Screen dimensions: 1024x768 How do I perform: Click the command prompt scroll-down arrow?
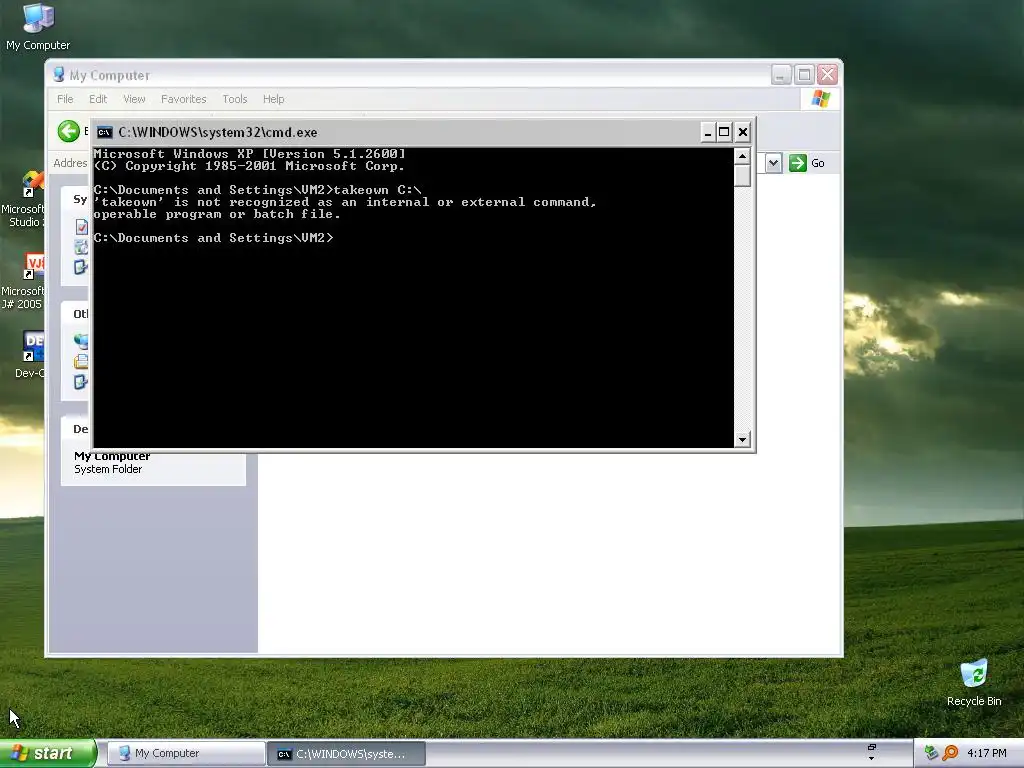[742, 440]
